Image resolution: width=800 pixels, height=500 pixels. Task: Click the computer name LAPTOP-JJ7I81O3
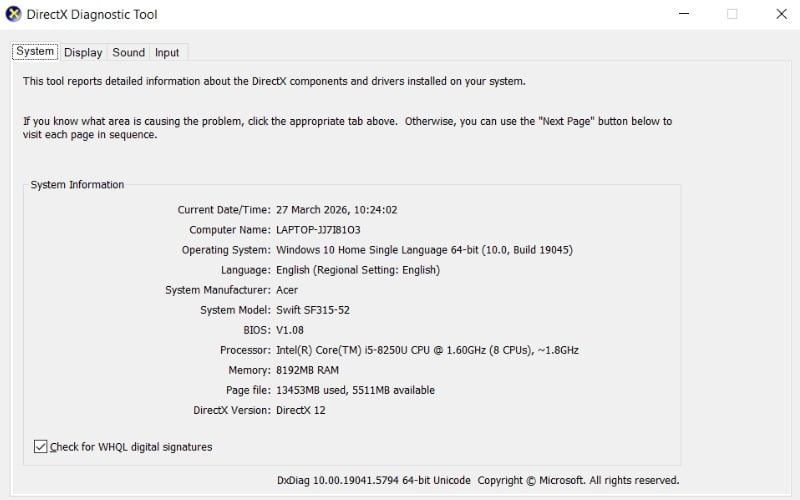[x=318, y=230]
